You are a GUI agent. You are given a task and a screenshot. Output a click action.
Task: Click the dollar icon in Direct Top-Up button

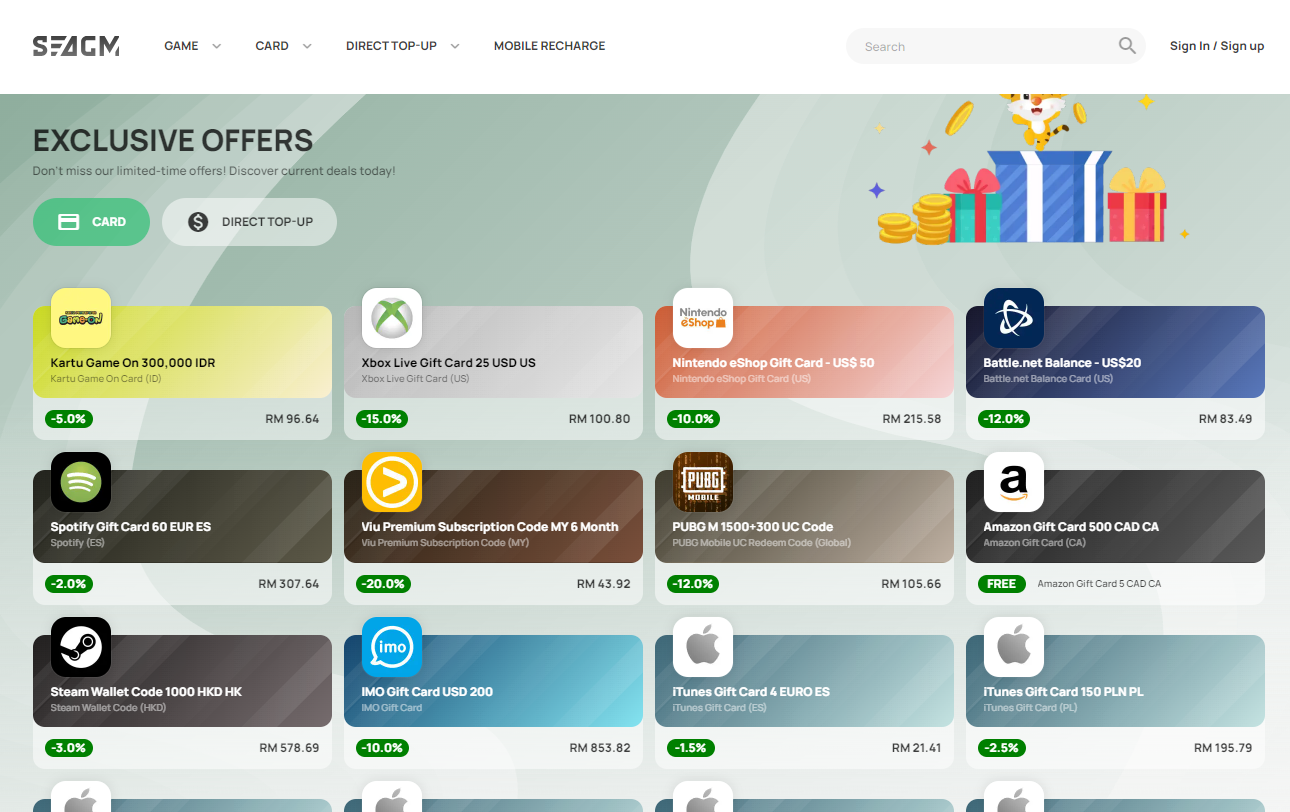point(198,222)
